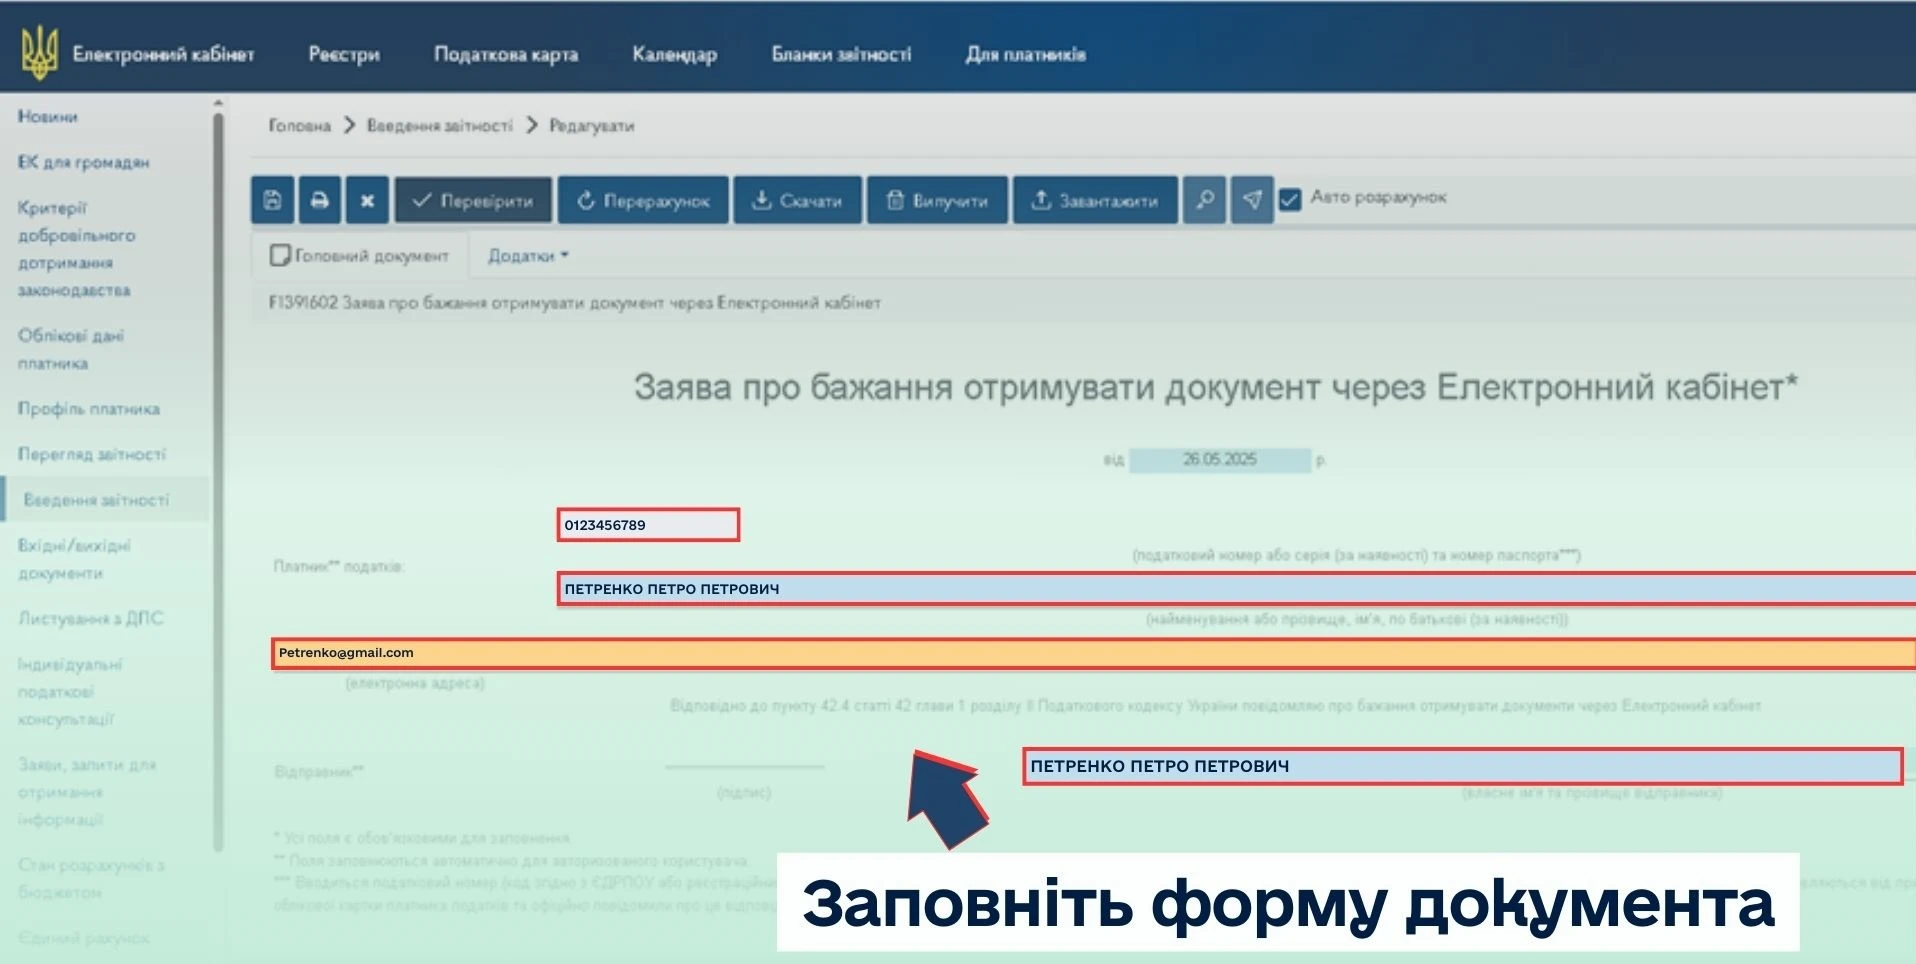Click the Завантажити upload button
Viewport: 1916px width, 964px height.
click(1095, 200)
